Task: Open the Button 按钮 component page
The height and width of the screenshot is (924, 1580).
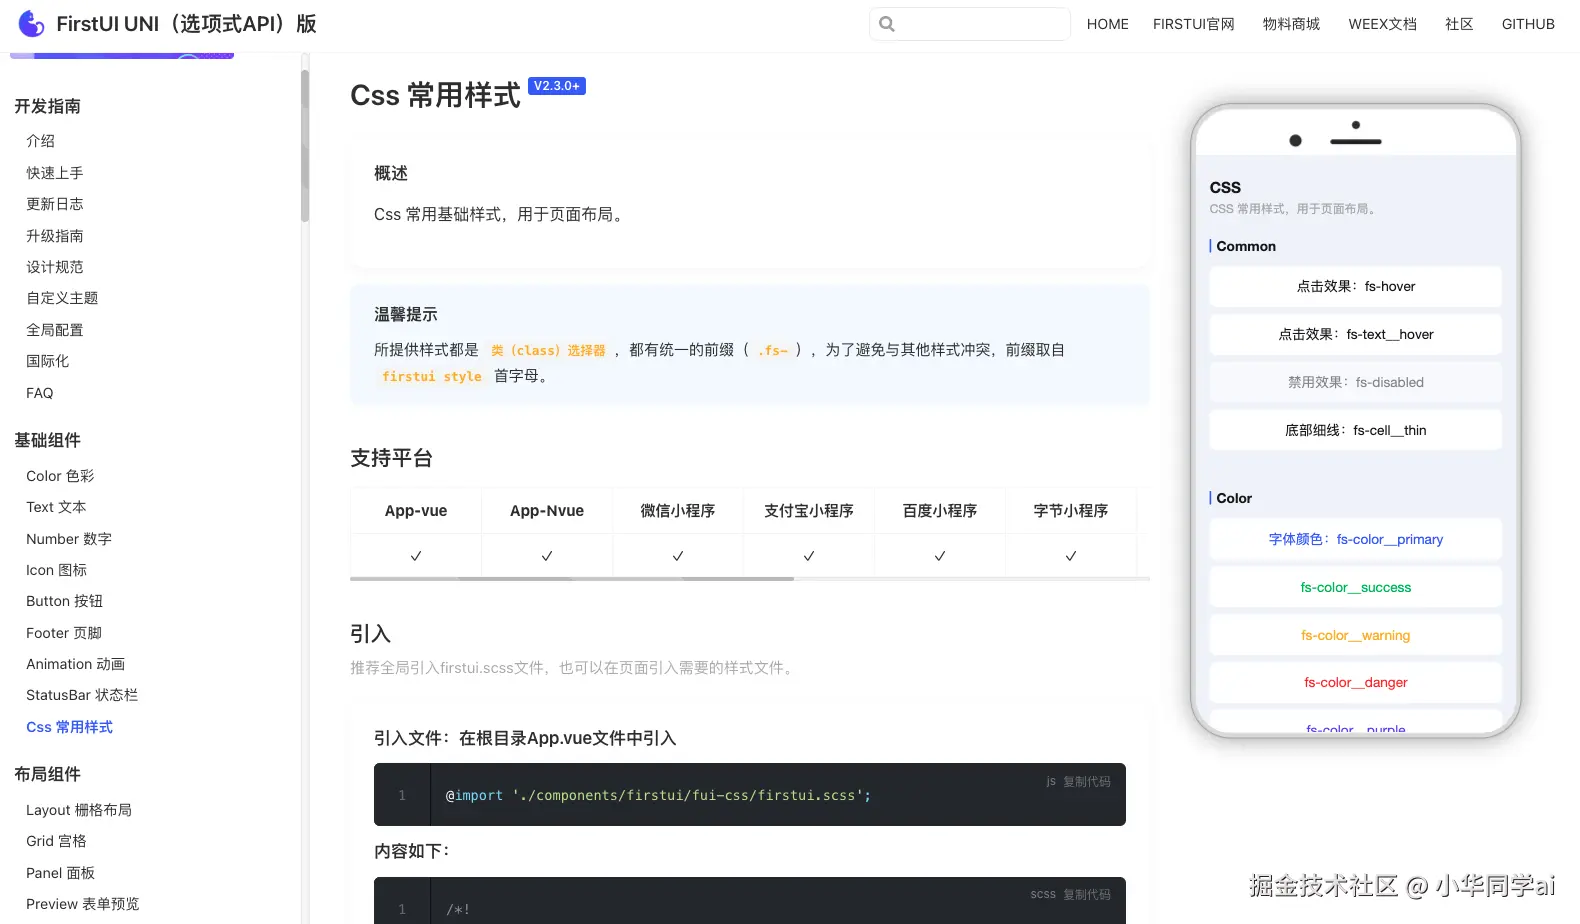Action: pos(64,601)
